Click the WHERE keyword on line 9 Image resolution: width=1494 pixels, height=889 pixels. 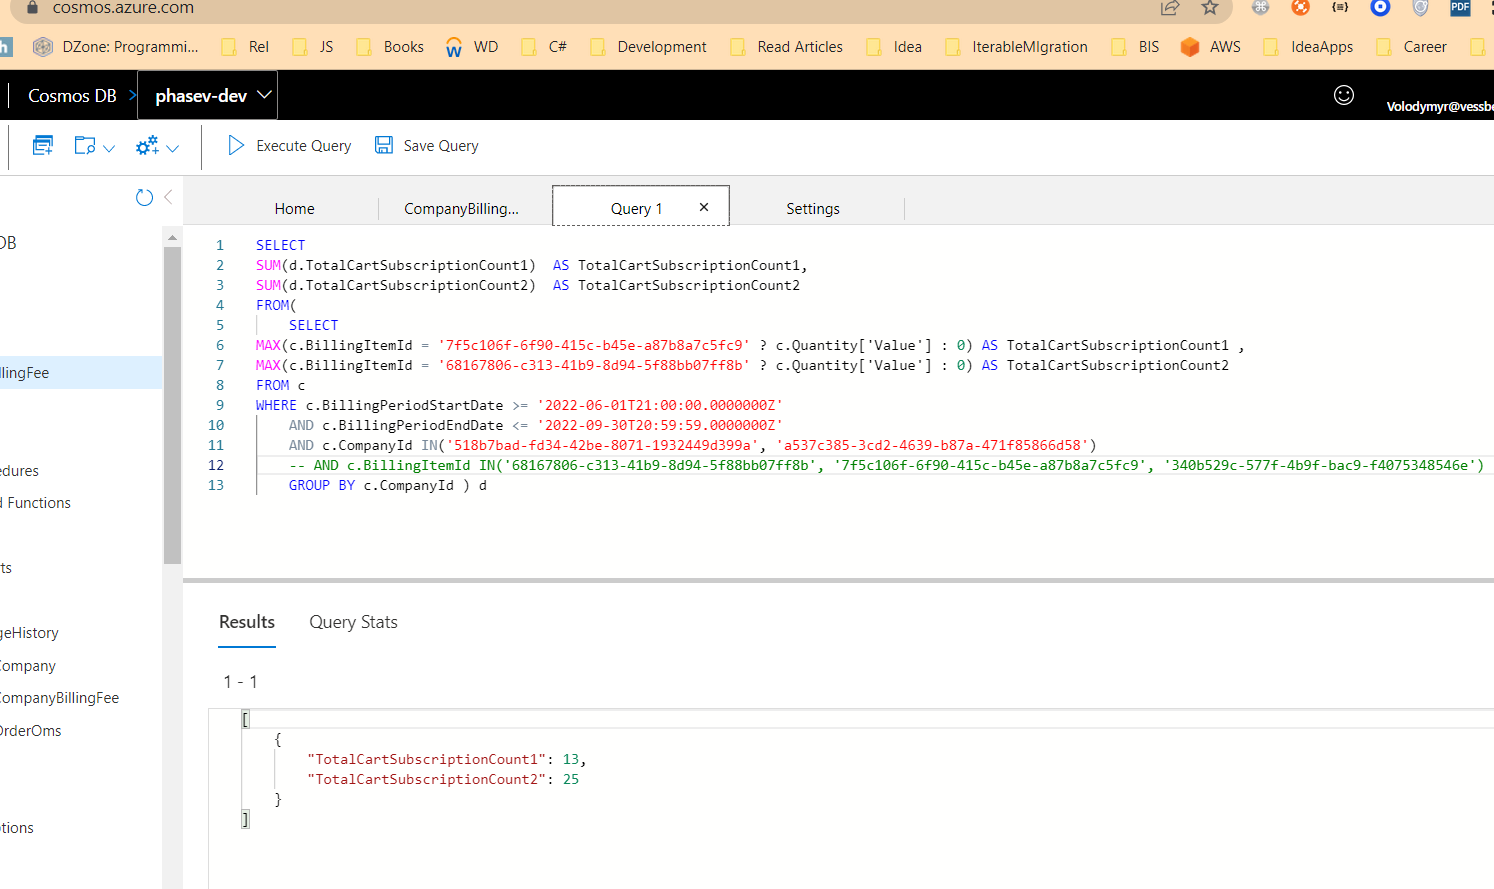[x=276, y=405]
